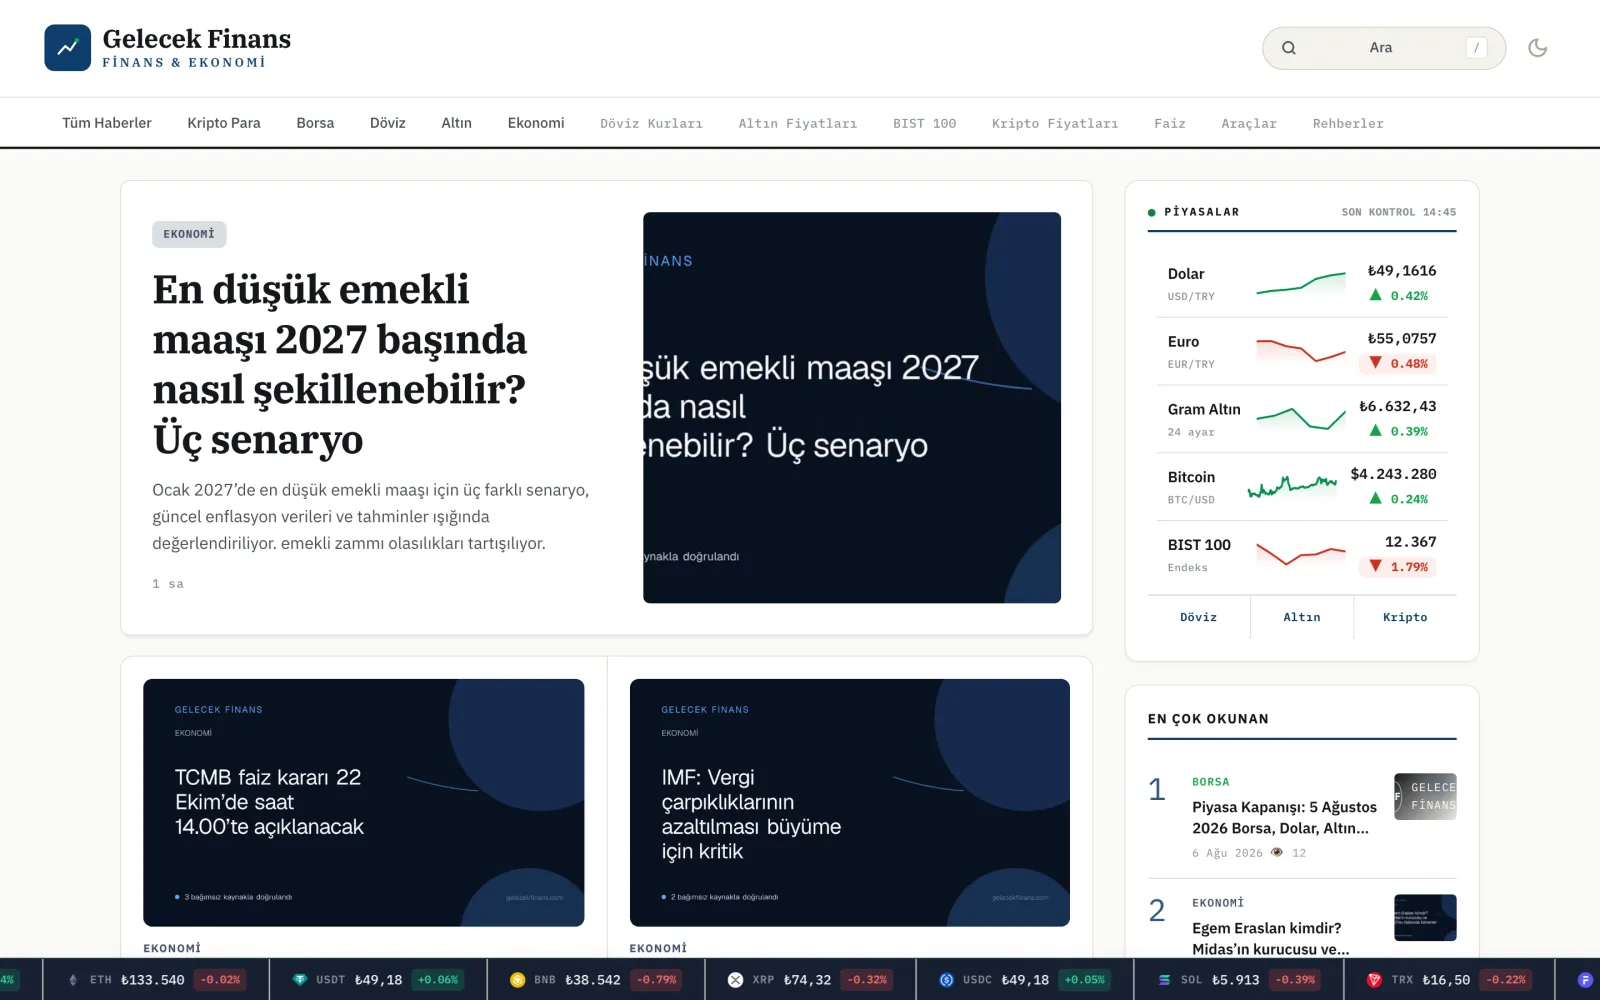This screenshot has width=1600, height=1000.
Task: Click the BNB coin icon in ticker
Action: click(x=517, y=980)
